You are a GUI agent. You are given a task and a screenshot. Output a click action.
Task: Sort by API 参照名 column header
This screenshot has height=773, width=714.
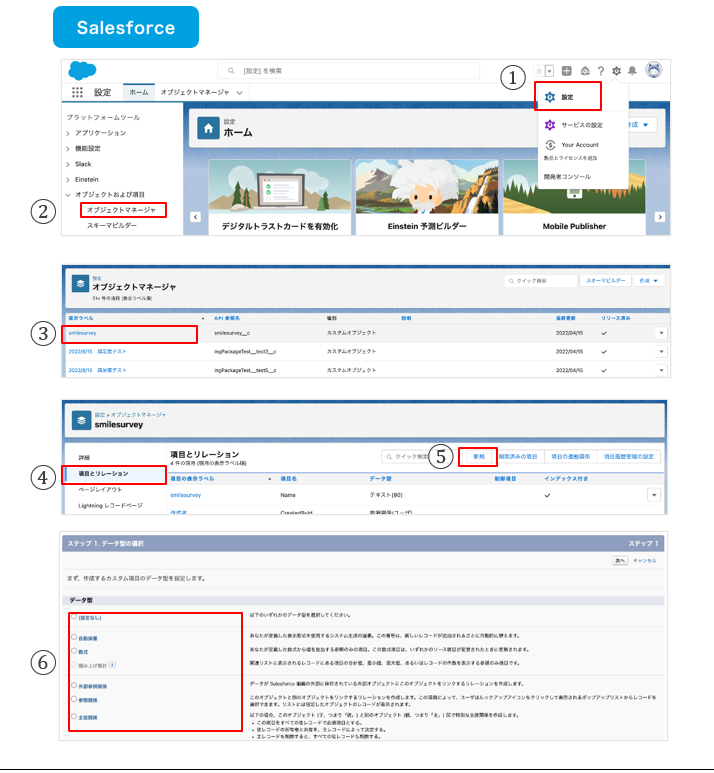click(227, 318)
